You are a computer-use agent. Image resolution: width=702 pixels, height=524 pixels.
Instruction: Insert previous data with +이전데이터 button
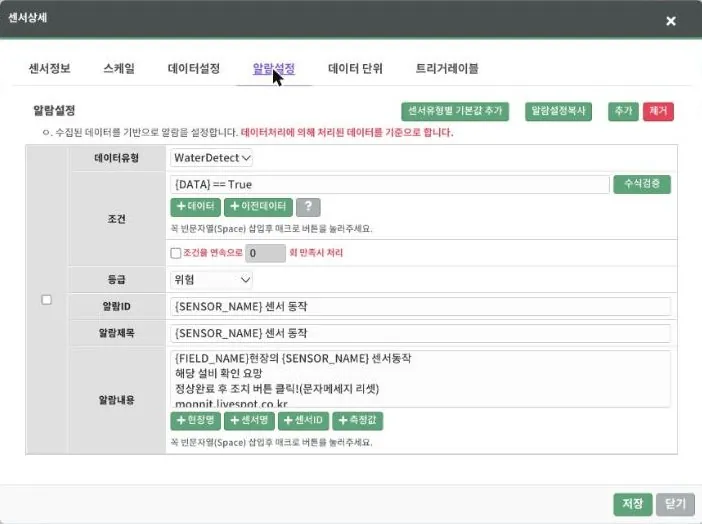[x=258, y=207]
